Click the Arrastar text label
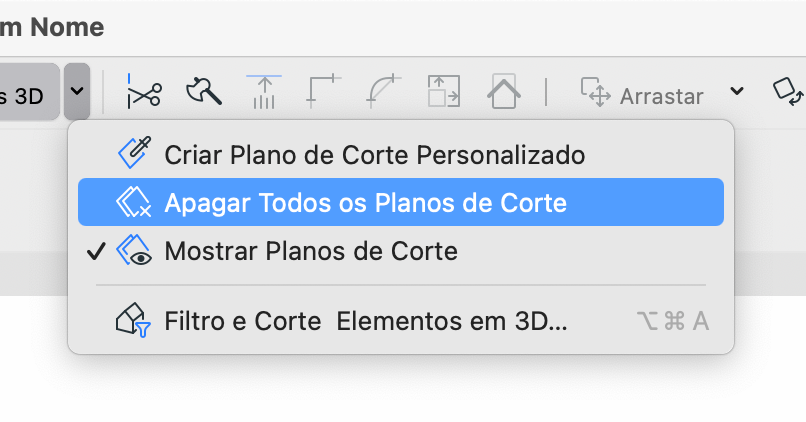This screenshot has width=806, height=422. 662,96
